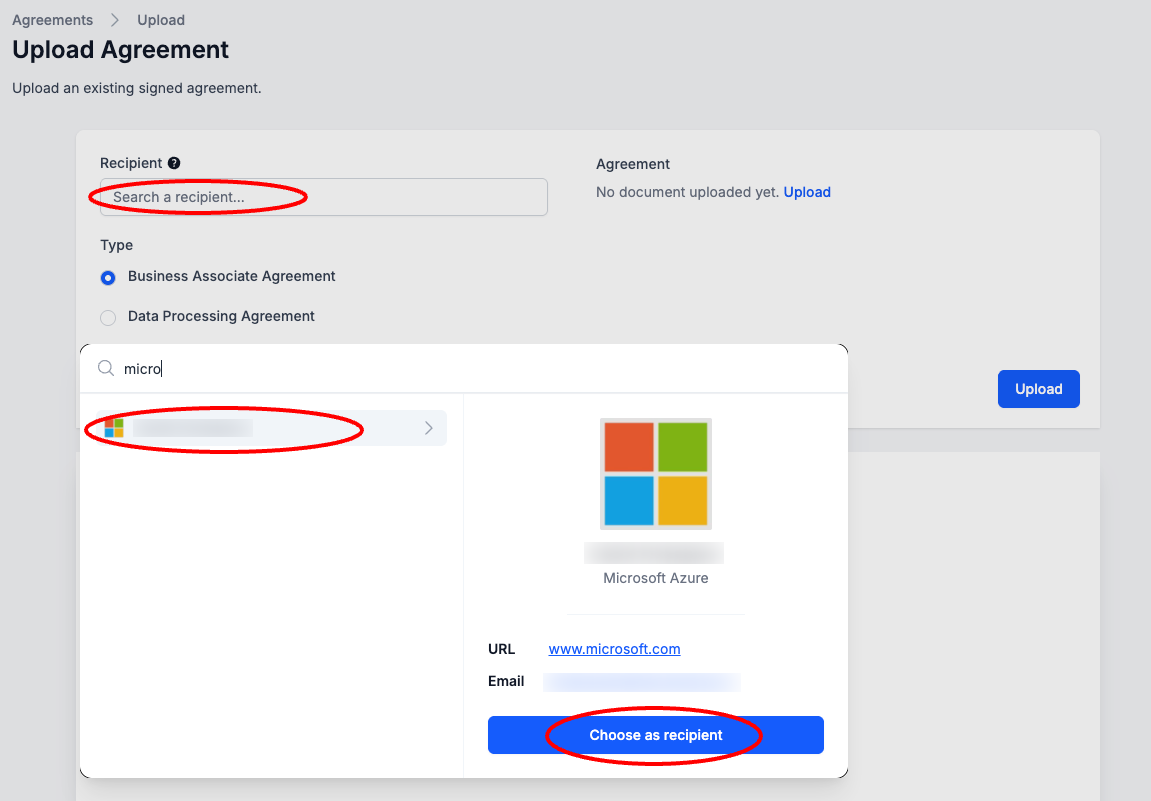Click the small Microsoft logo in results
Image resolution: width=1151 pixels, height=801 pixels.
tap(114, 428)
